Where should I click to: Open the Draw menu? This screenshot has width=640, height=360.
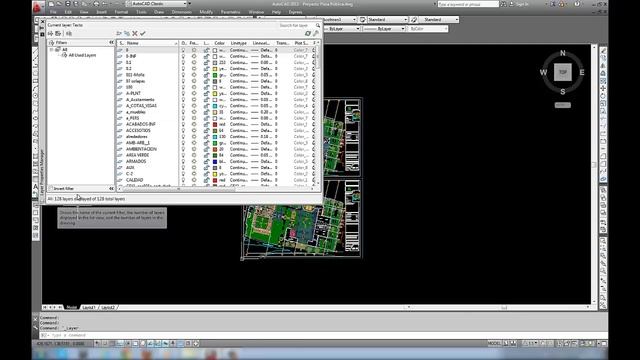pyautogui.click(x=159, y=12)
